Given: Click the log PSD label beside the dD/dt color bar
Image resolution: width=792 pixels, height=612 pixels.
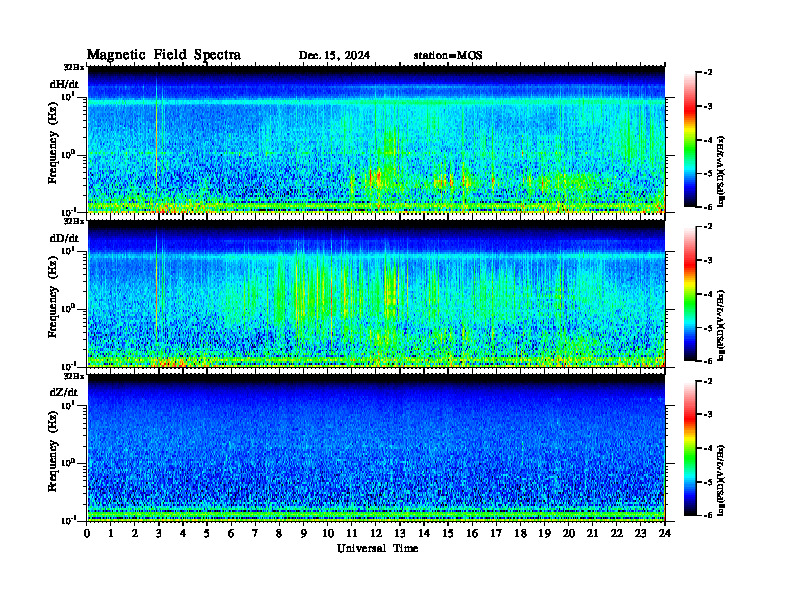Looking at the screenshot, I should 721,325.
